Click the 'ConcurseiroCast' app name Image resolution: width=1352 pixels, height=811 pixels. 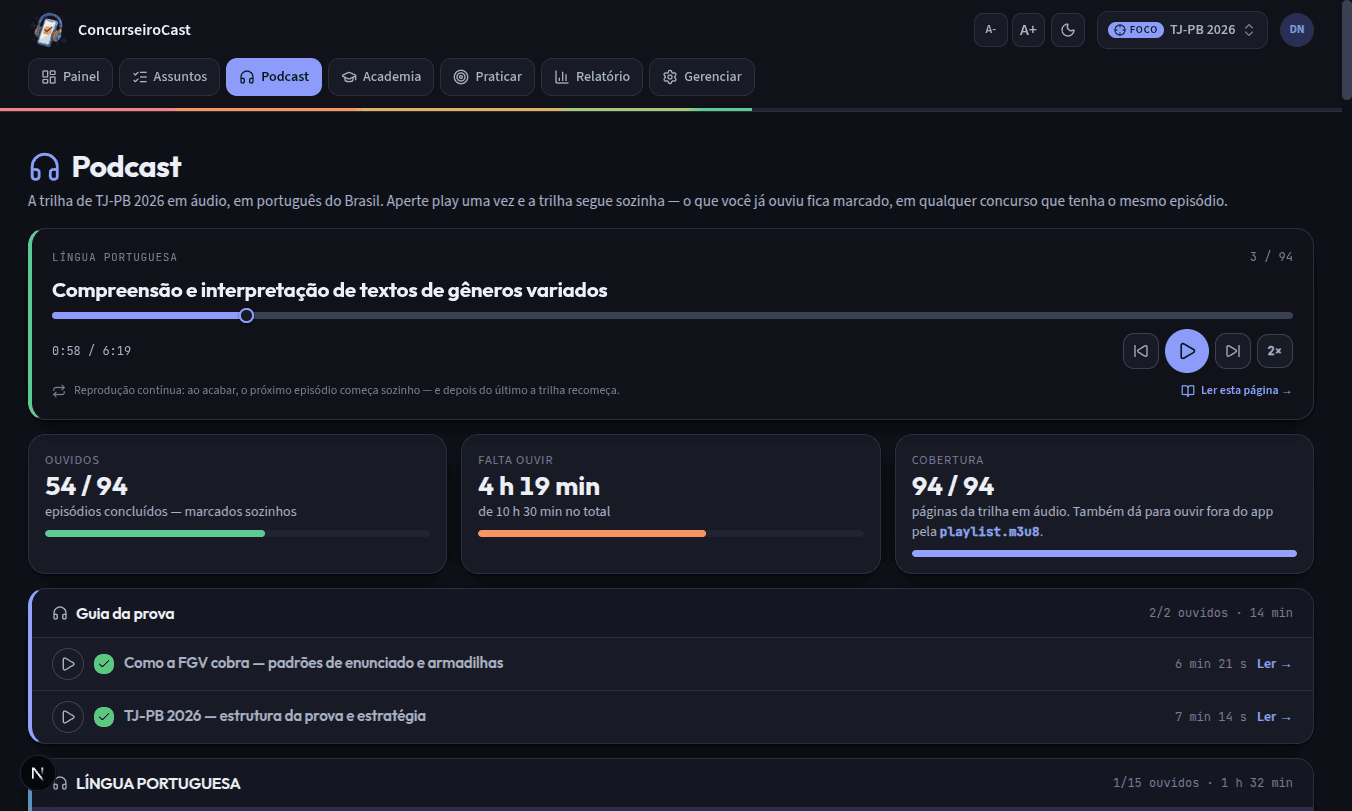point(134,30)
